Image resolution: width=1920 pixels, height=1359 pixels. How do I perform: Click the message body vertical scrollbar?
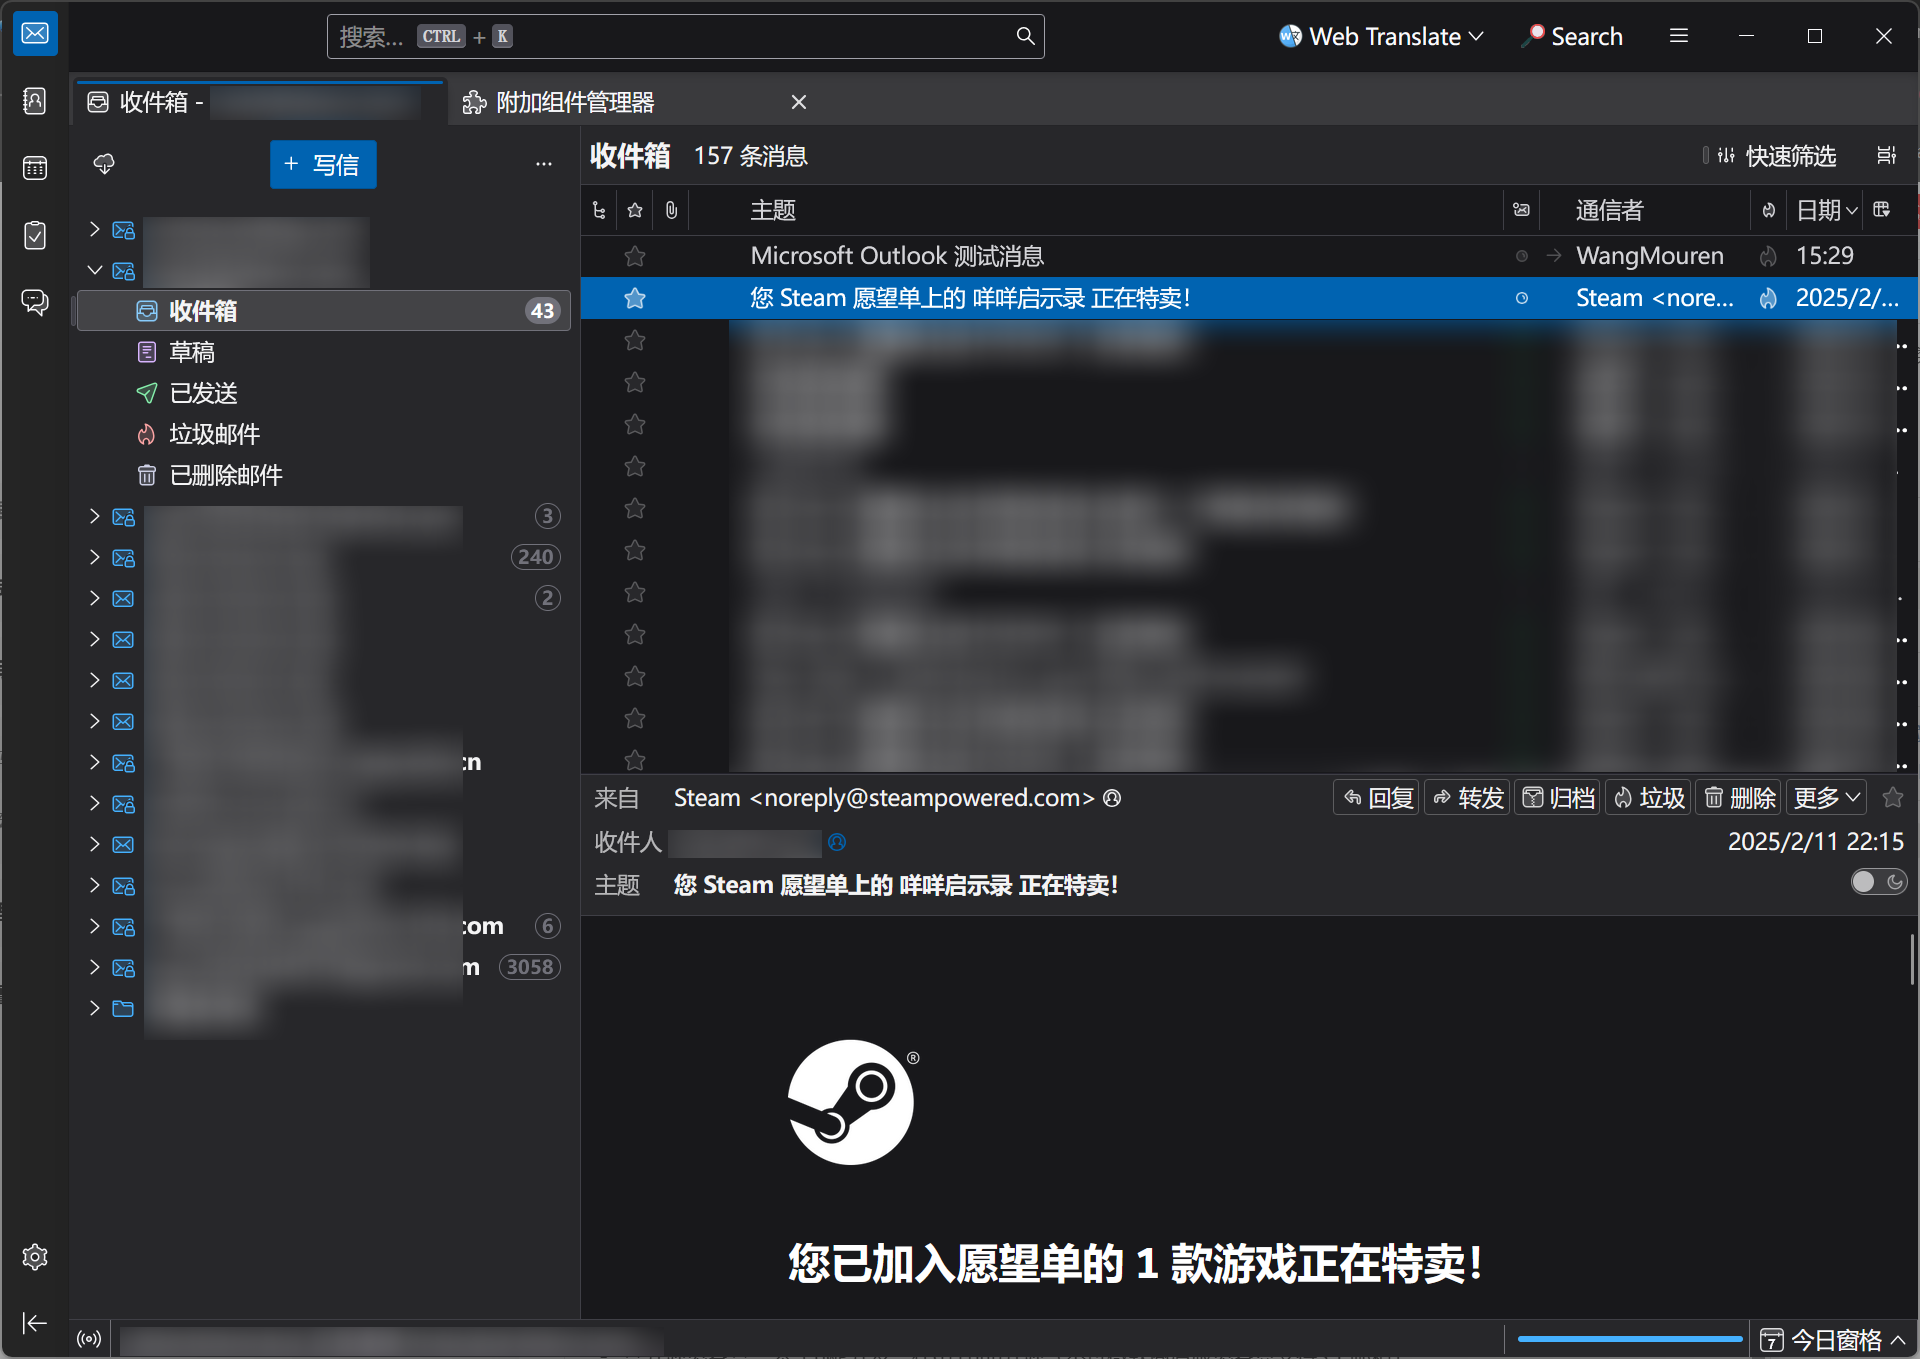[1911, 960]
